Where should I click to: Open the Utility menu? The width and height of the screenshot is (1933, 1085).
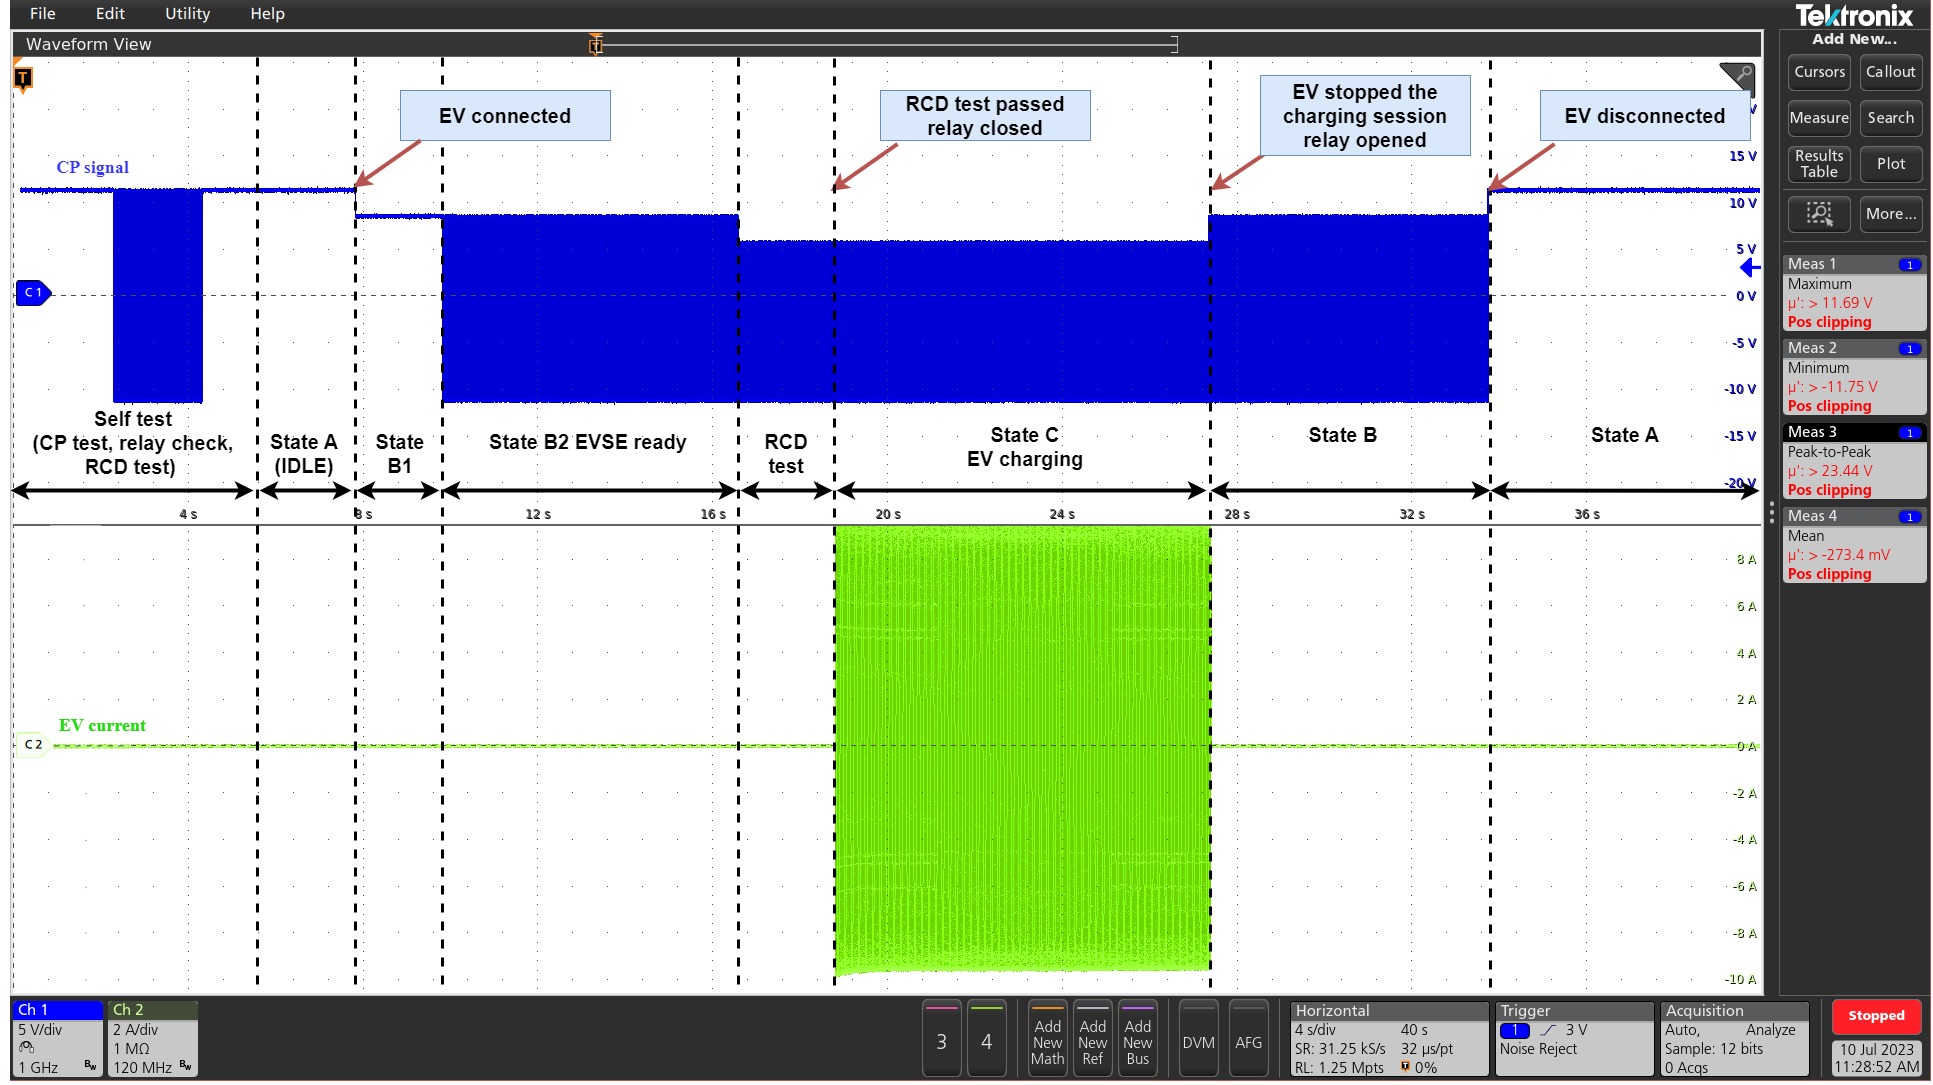coord(187,13)
